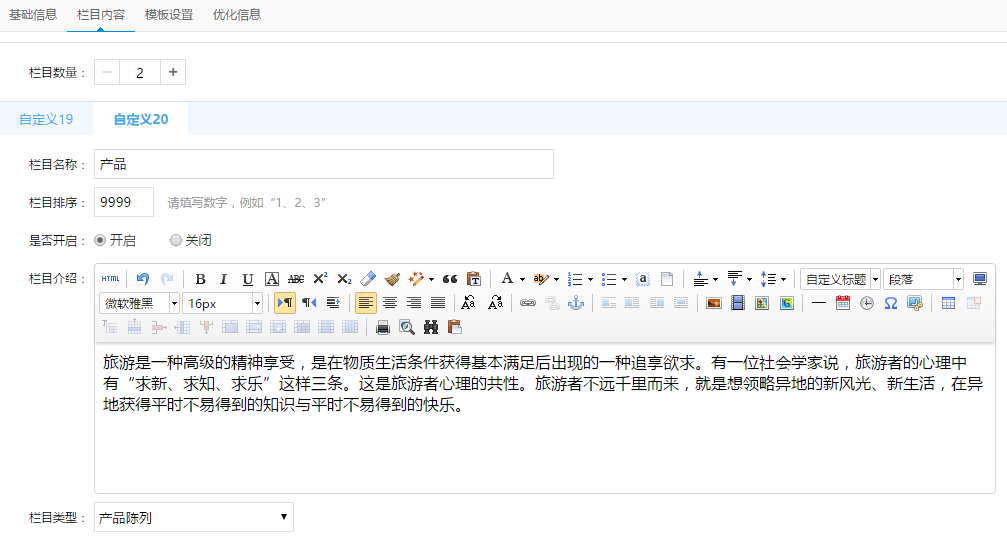Center-align the text in the editor

390,303
